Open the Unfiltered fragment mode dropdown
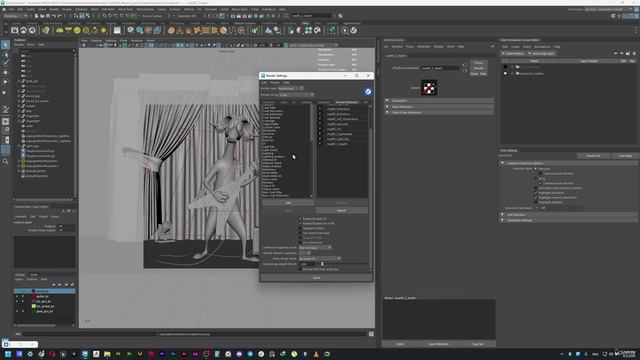Image resolution: width=640 pixels, height=360 pixels. pyautogui.click(x=315, y=247)
